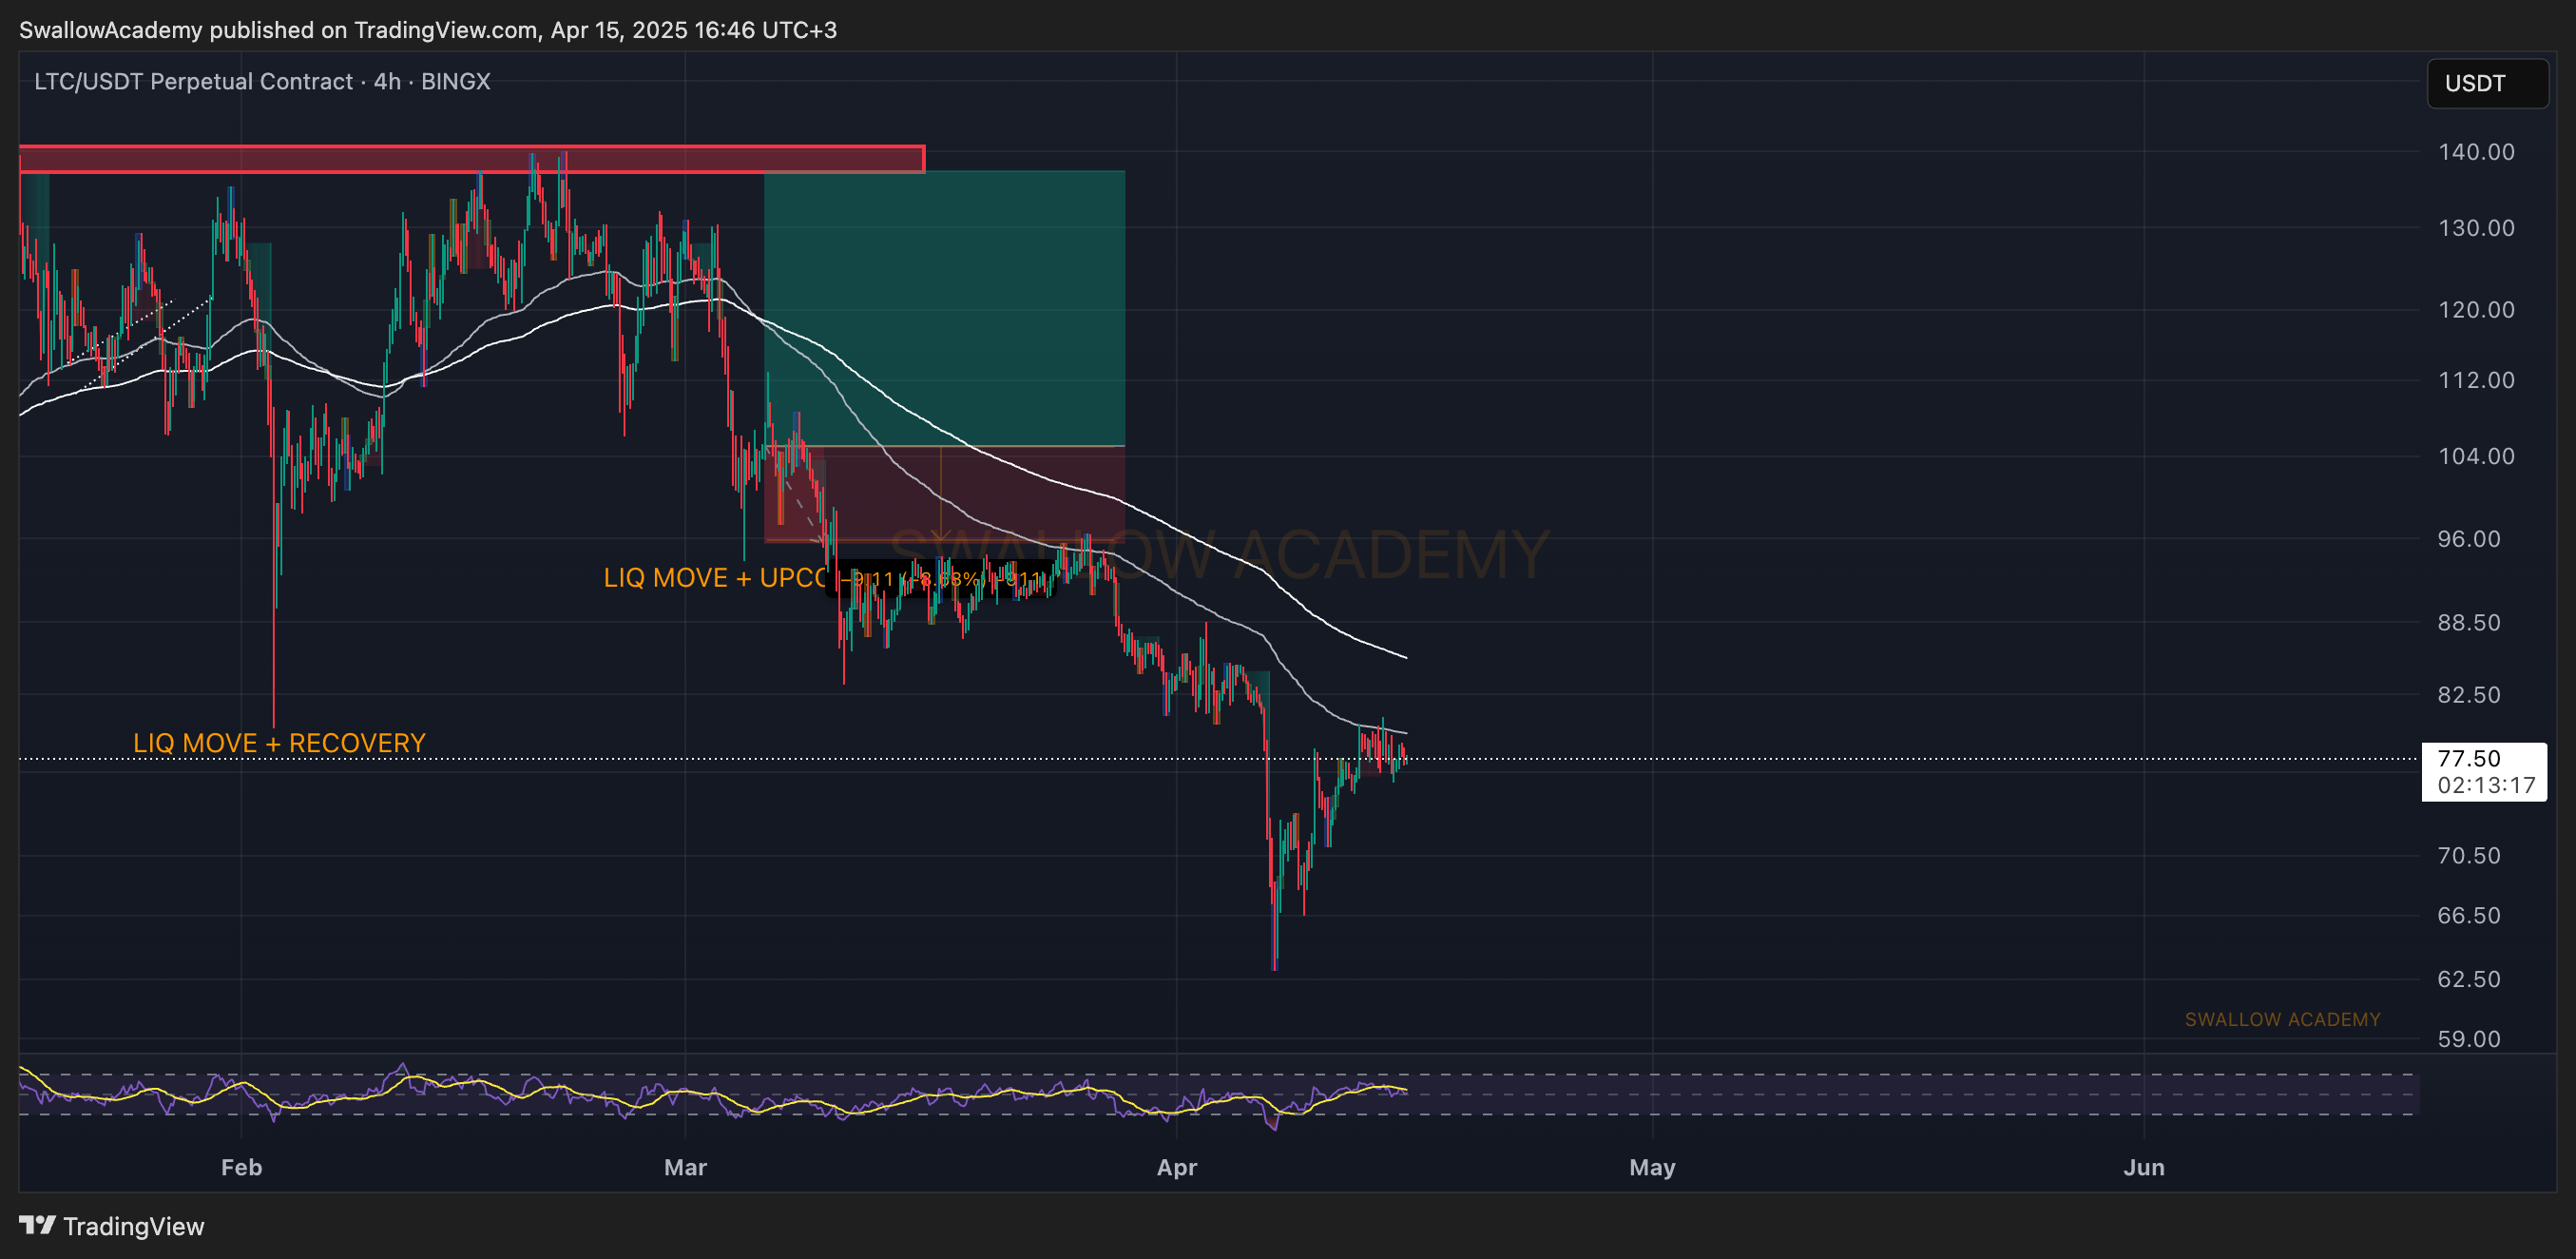This screenshot has width=2576, height=1259.
Task: Click the Feb date label
Action: [x=241, y=1167]
